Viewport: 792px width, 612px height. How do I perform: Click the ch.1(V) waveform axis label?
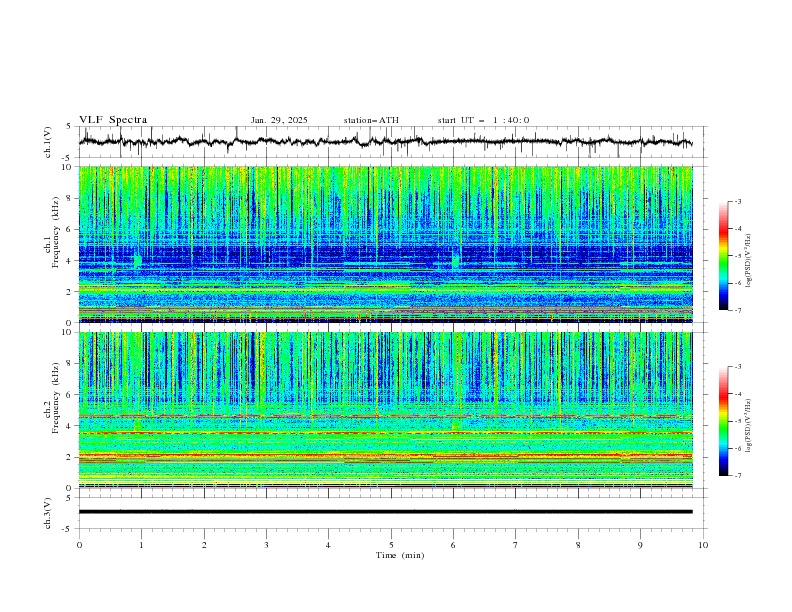(x=48, y=142)
